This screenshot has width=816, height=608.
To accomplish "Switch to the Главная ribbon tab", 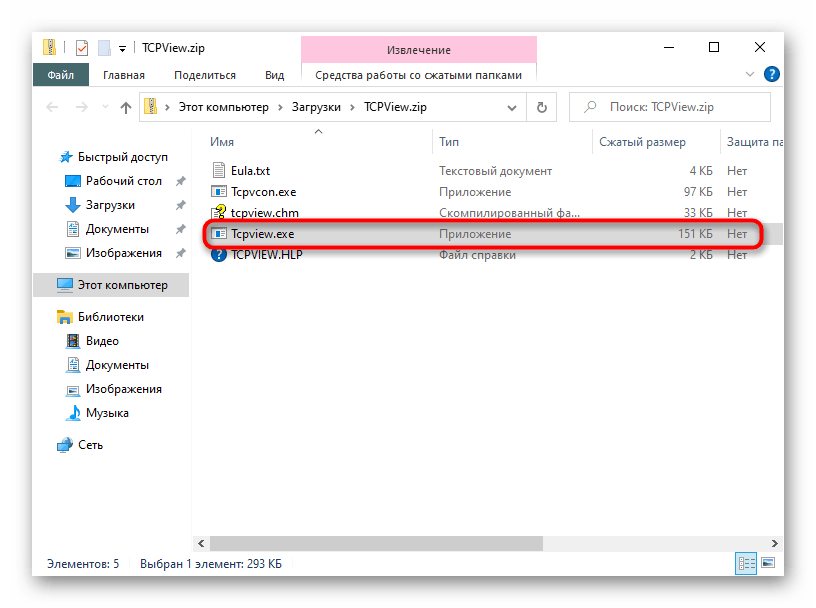I will coord(124,75).
